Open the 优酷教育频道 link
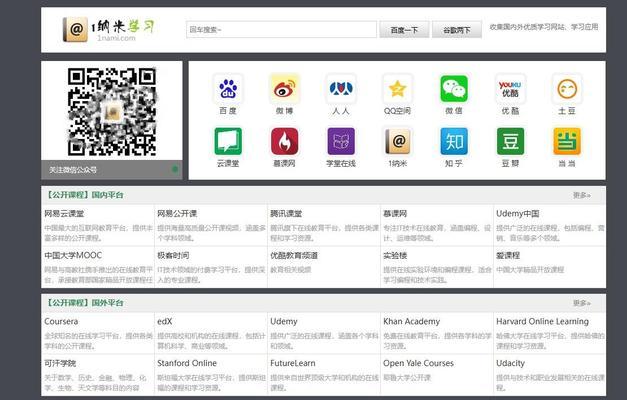The width and height of the screenshot is (627, 400). click(294, 255)
